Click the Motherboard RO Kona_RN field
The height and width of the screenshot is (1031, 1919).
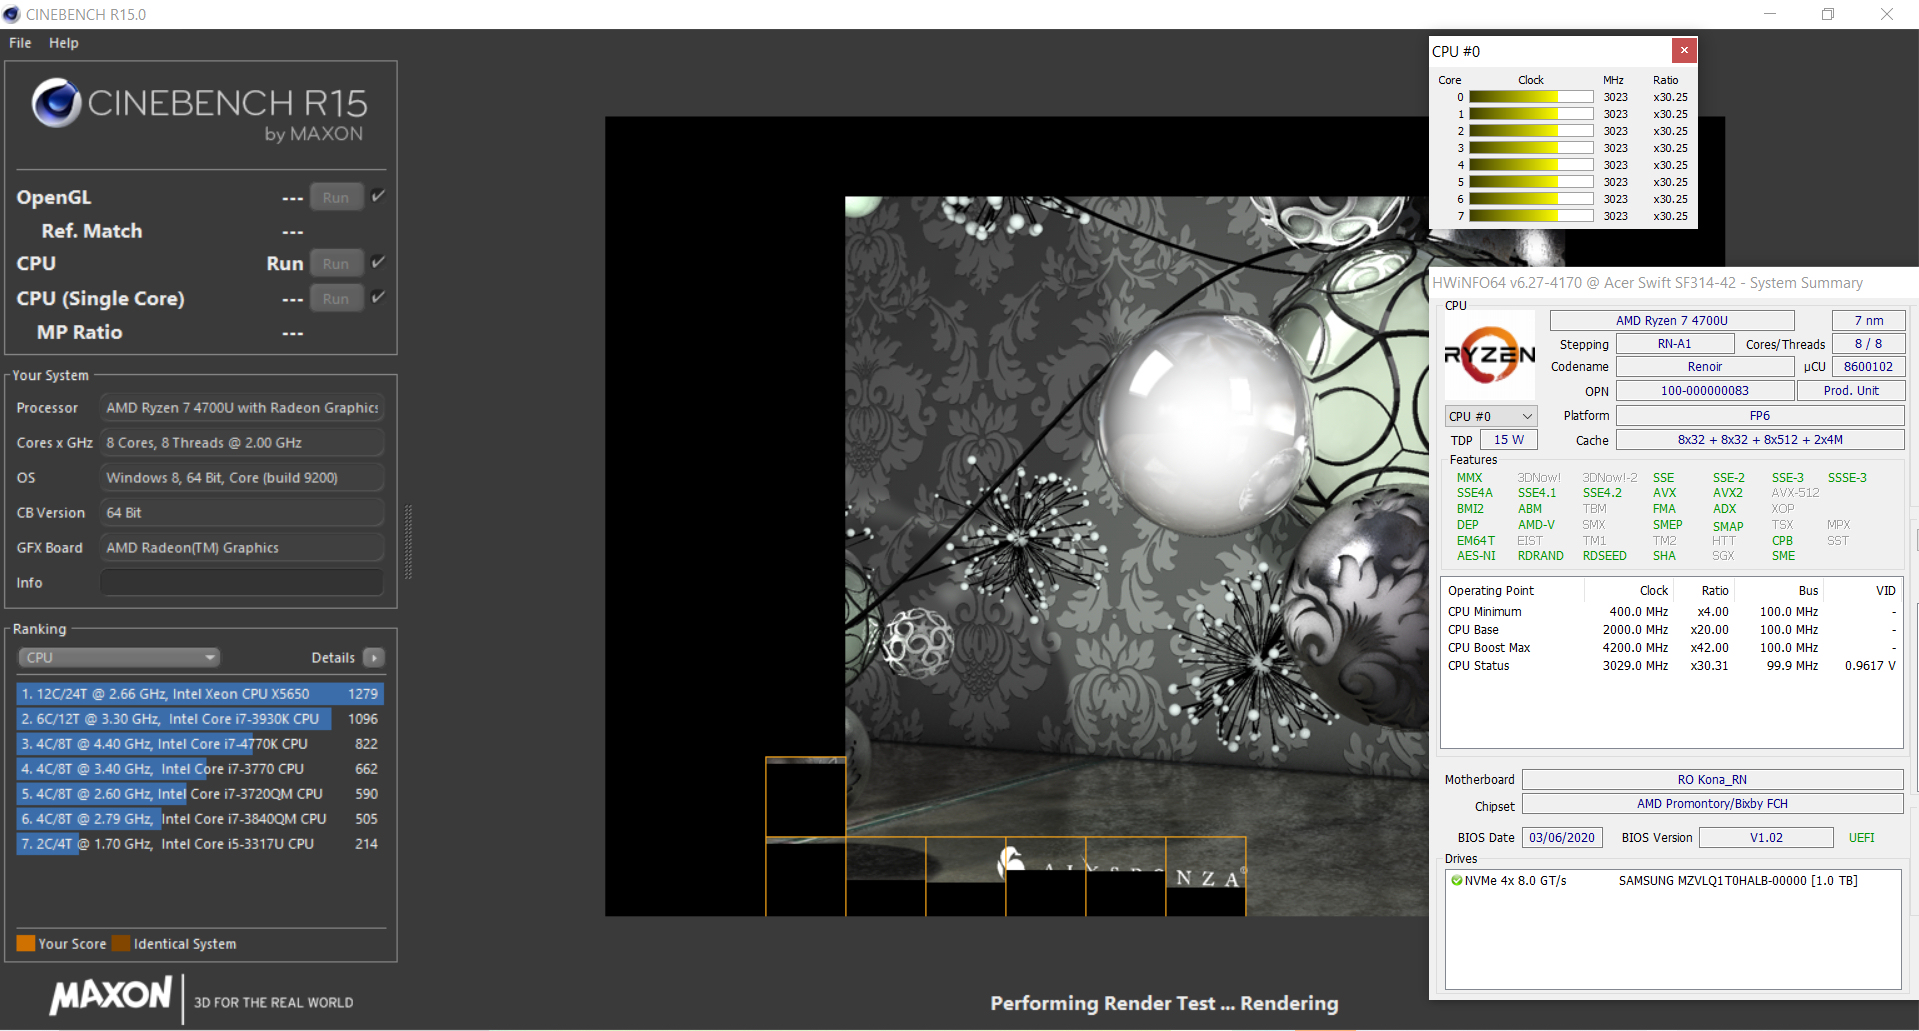1712,779
